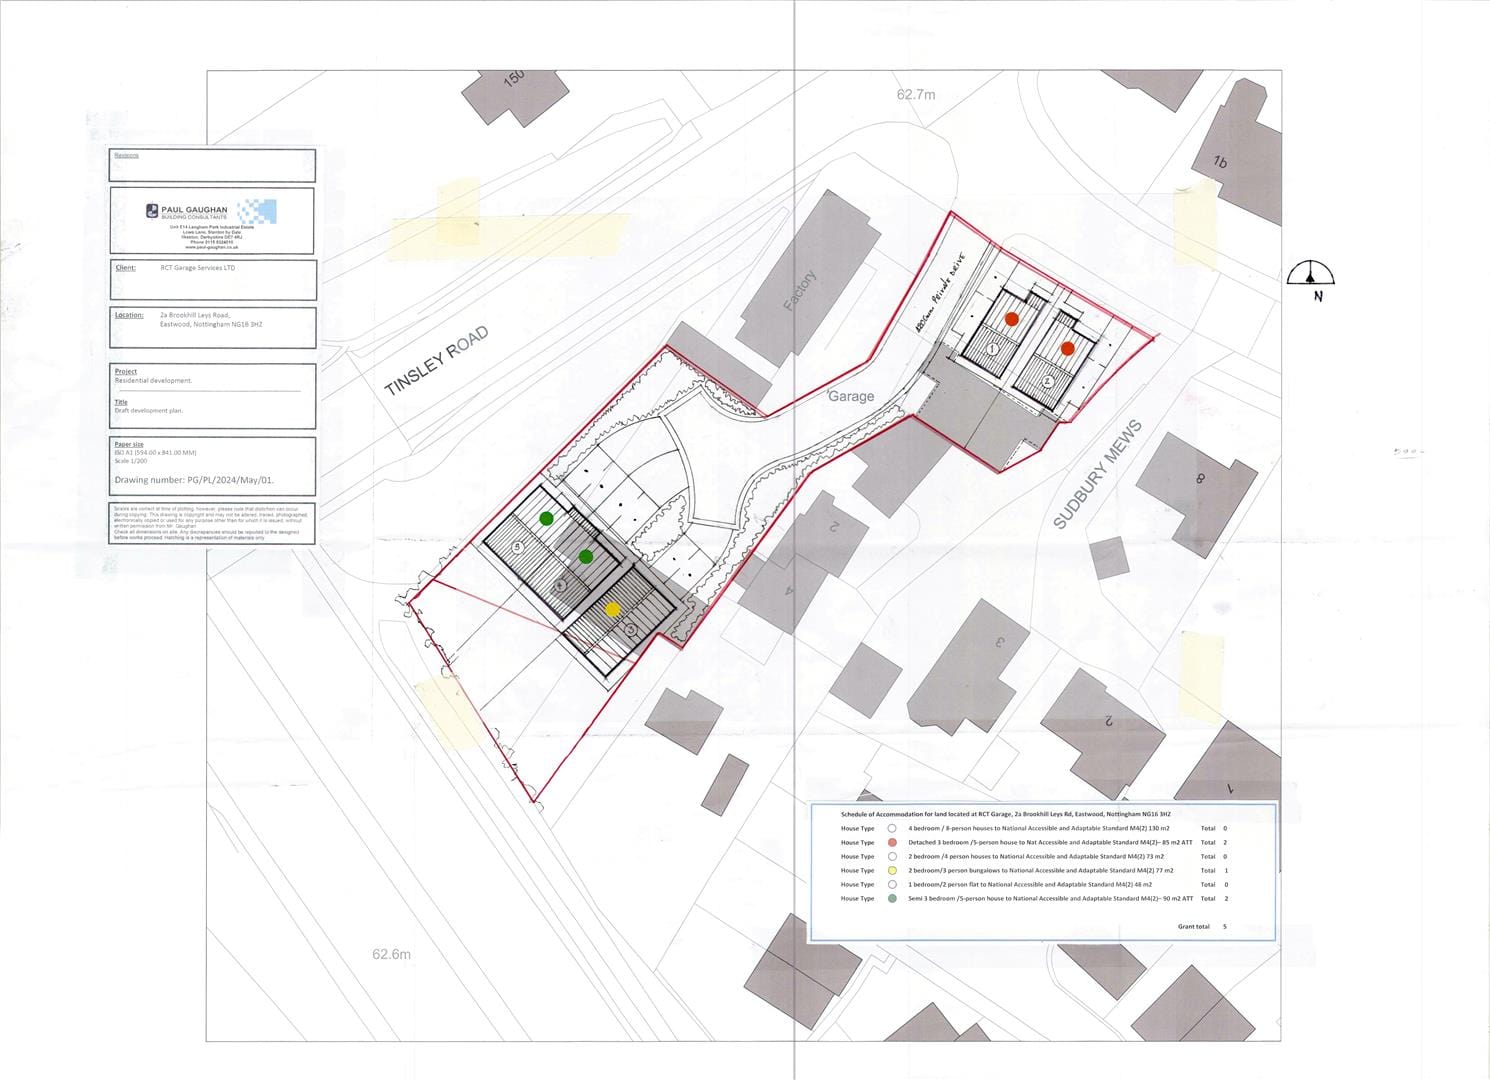The width and height of the screenshot is (1490, 1080).
Task: Click the SUDBURY MEWS street label
Action: coord(1098,475)
